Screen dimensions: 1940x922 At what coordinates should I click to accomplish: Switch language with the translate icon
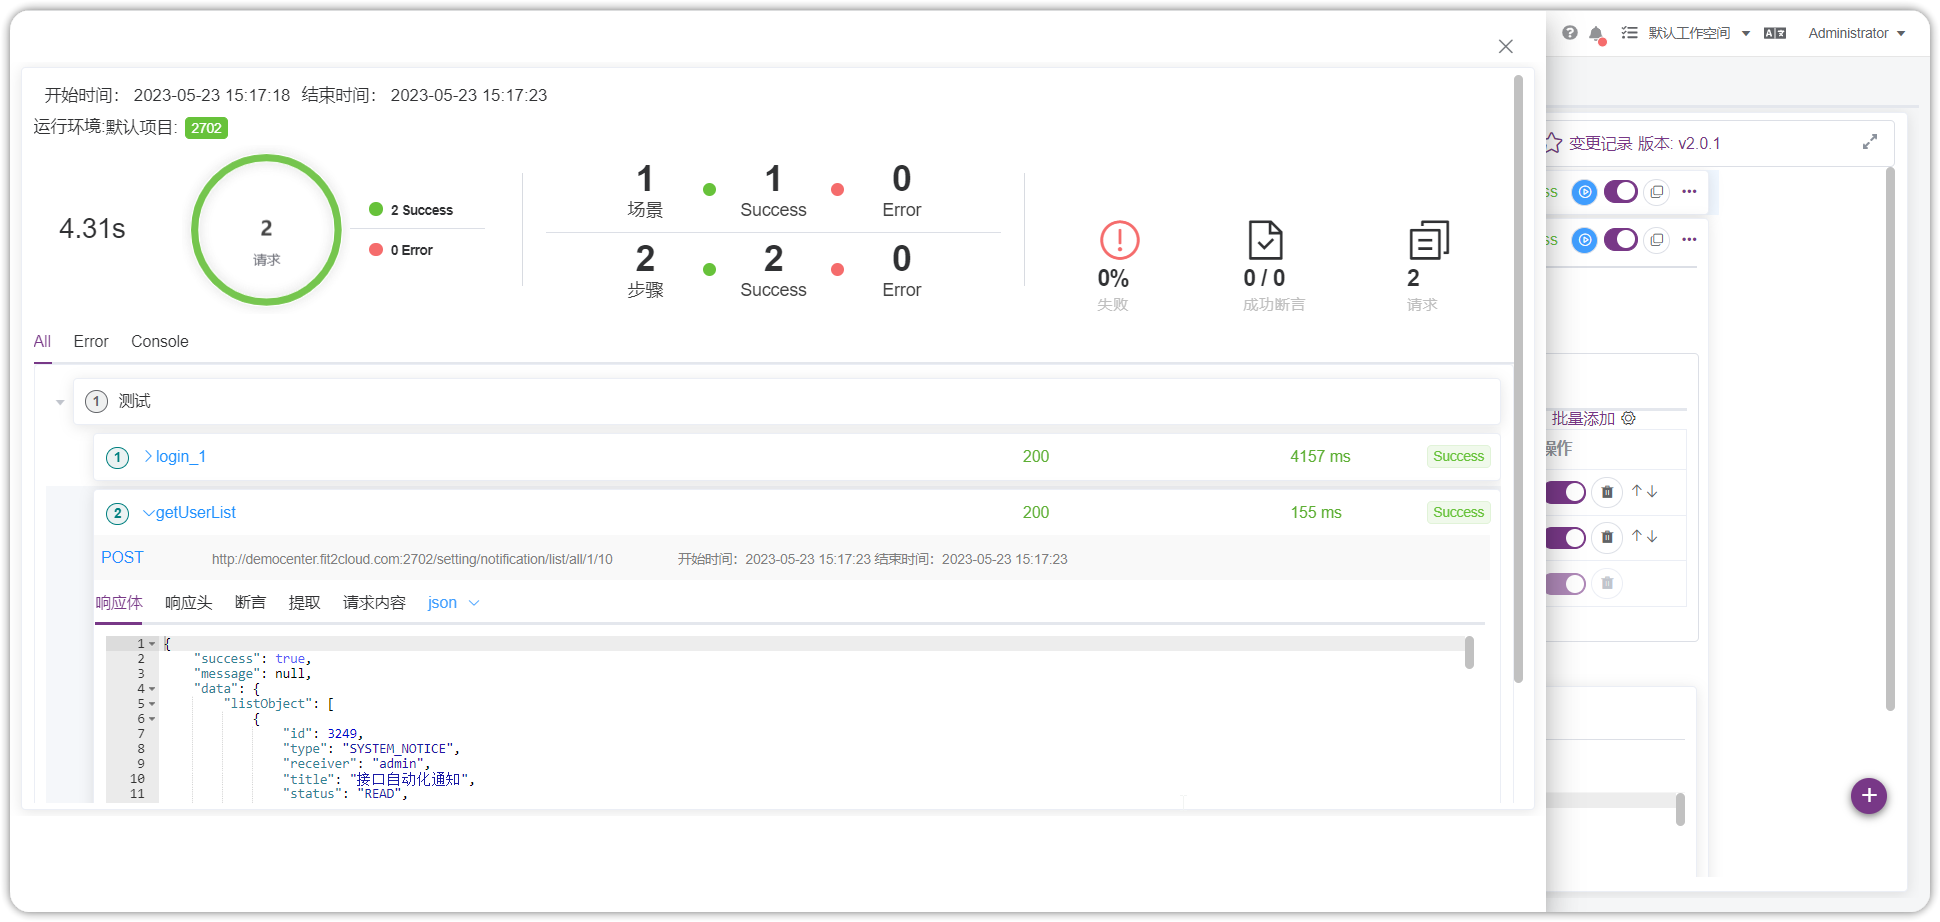pyautogui.click(x=1775, y=33)
